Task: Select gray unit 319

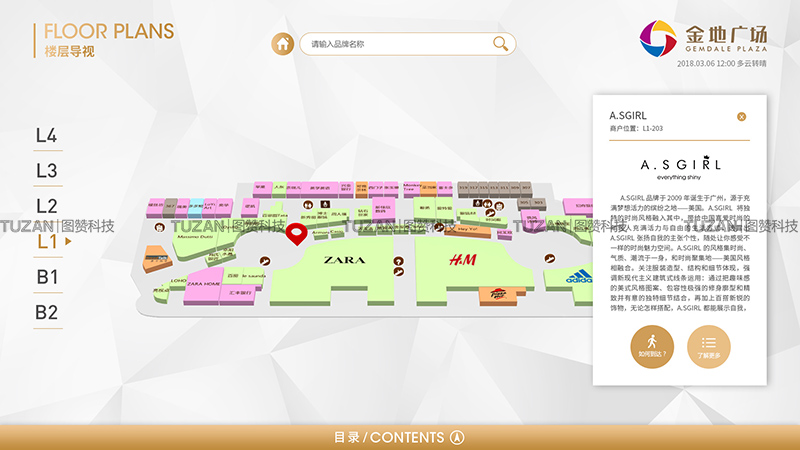Action: [463, 188]
